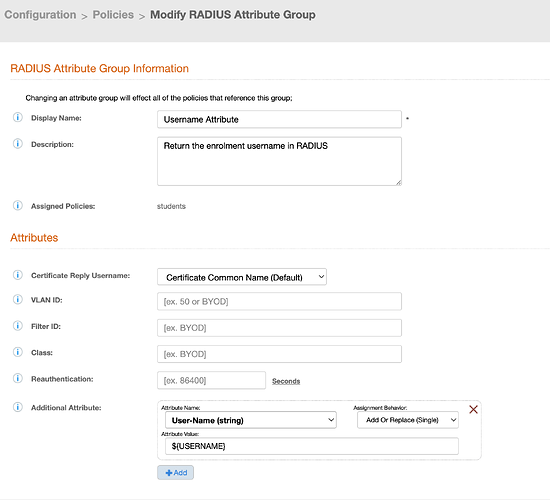This screenshot has width=550, height=500.
Task: Grab the Description textarea resize handle
Action: [398, 182]
